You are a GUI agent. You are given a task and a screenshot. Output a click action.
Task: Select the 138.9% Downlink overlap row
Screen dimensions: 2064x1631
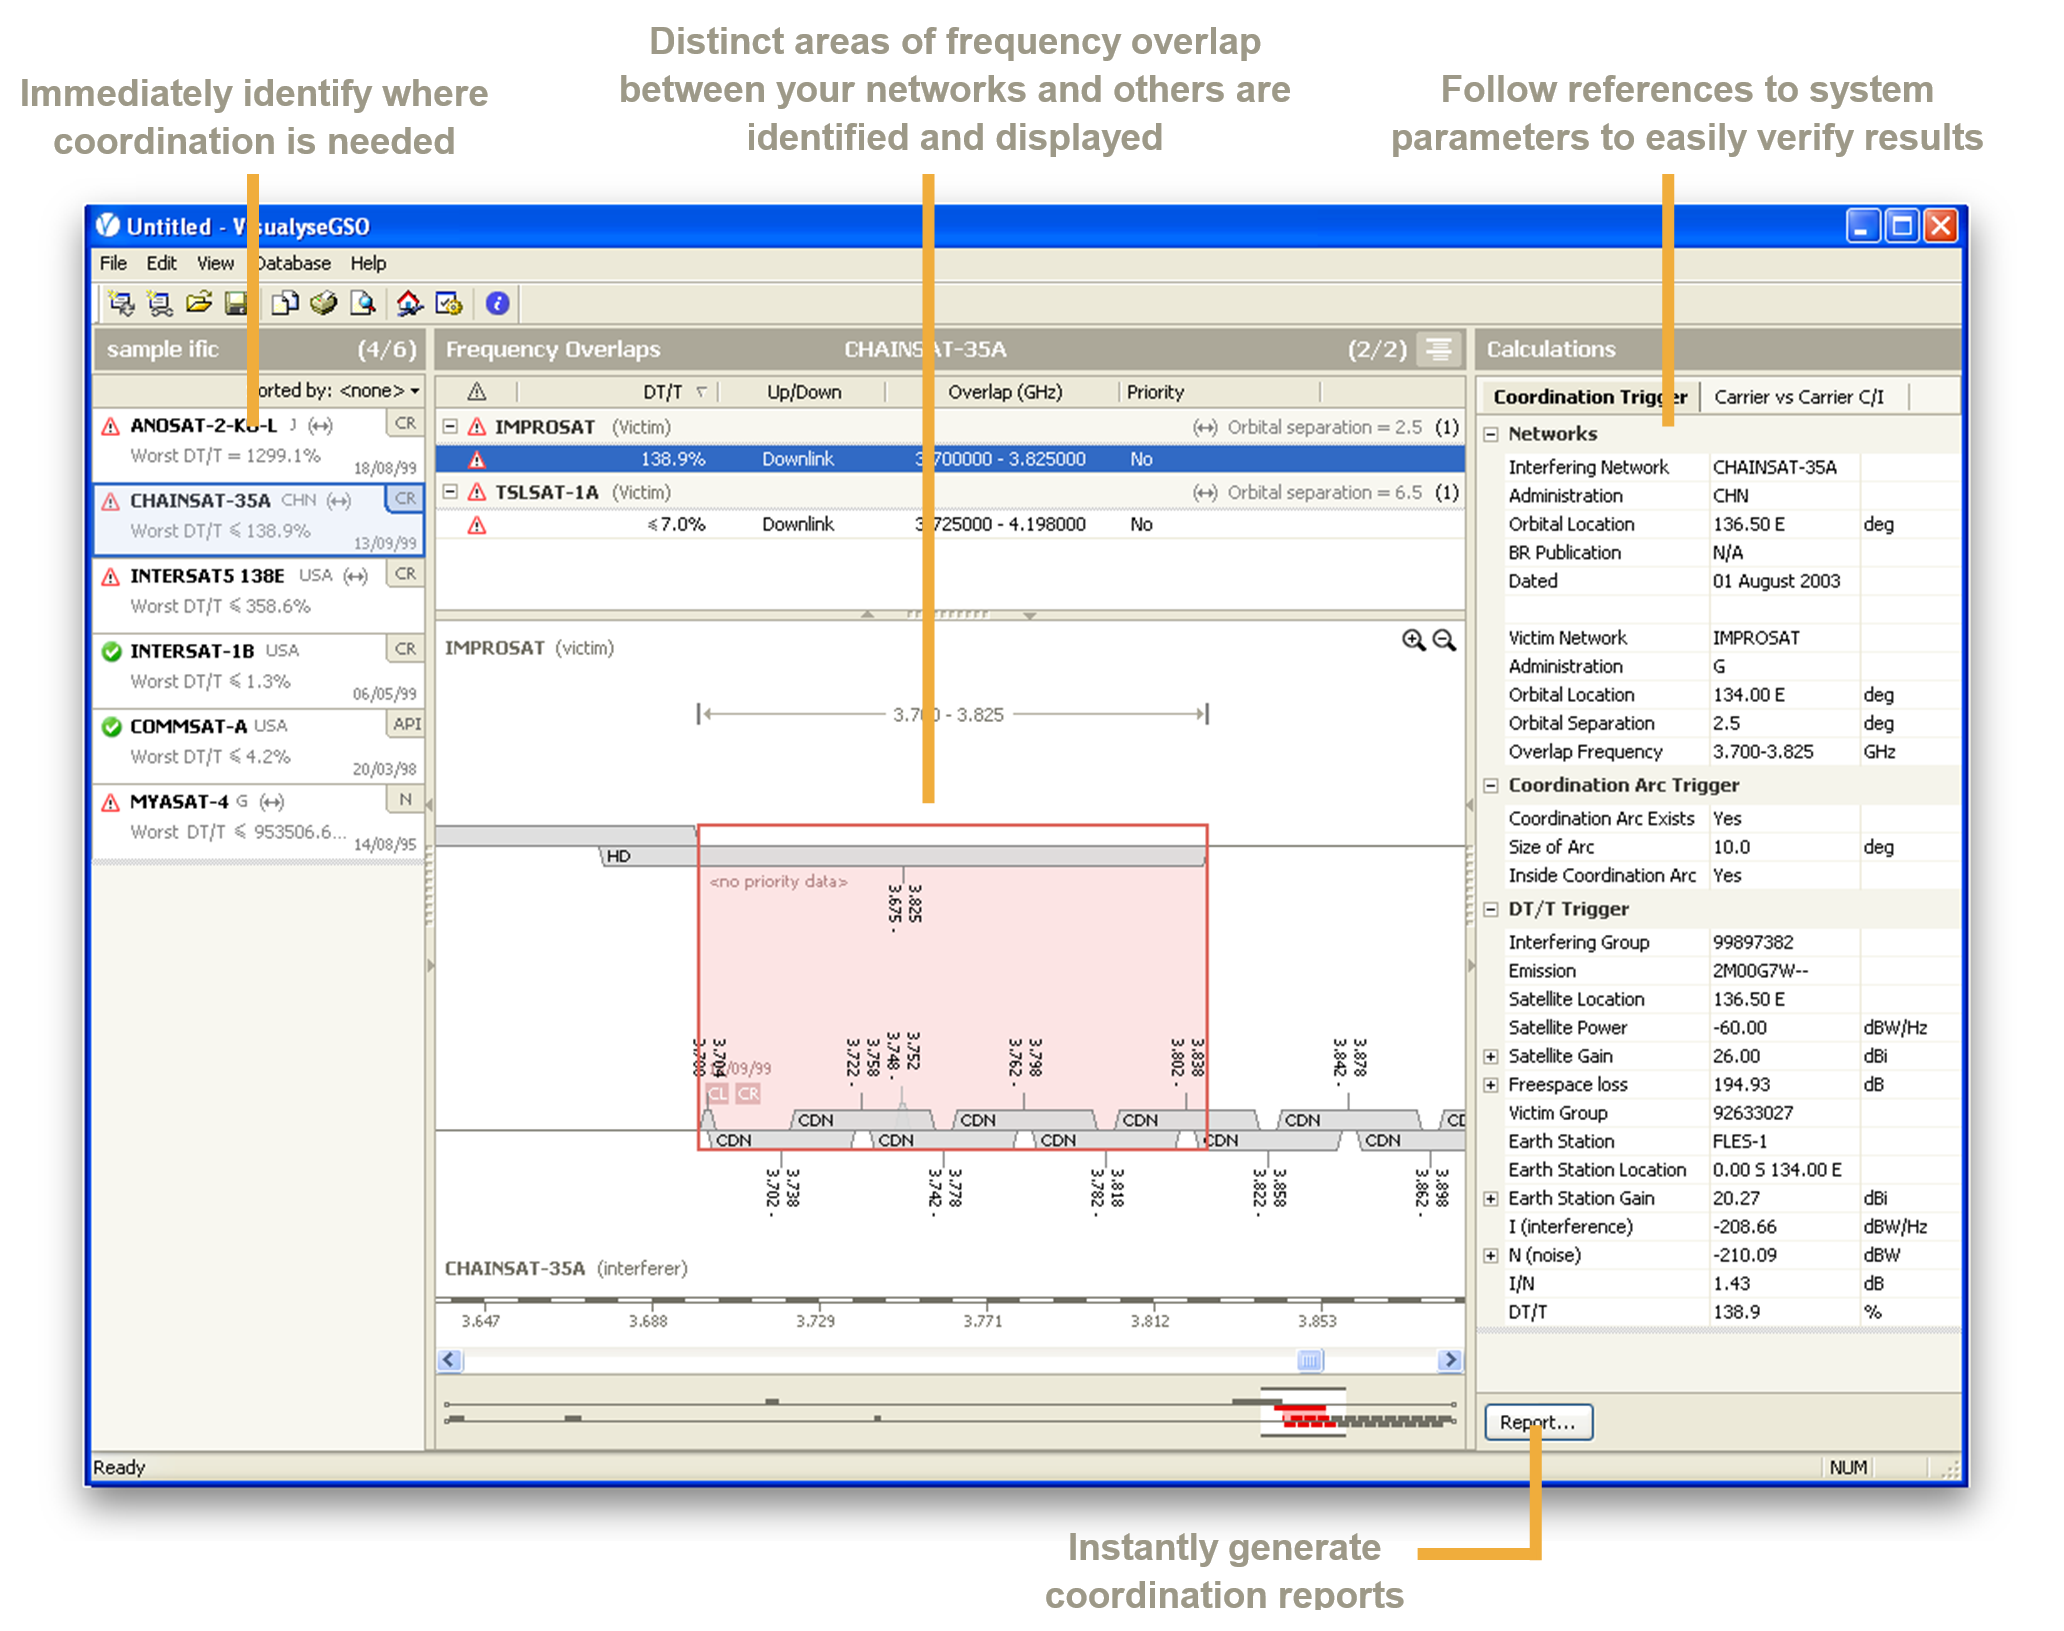(x=950, y=459)
